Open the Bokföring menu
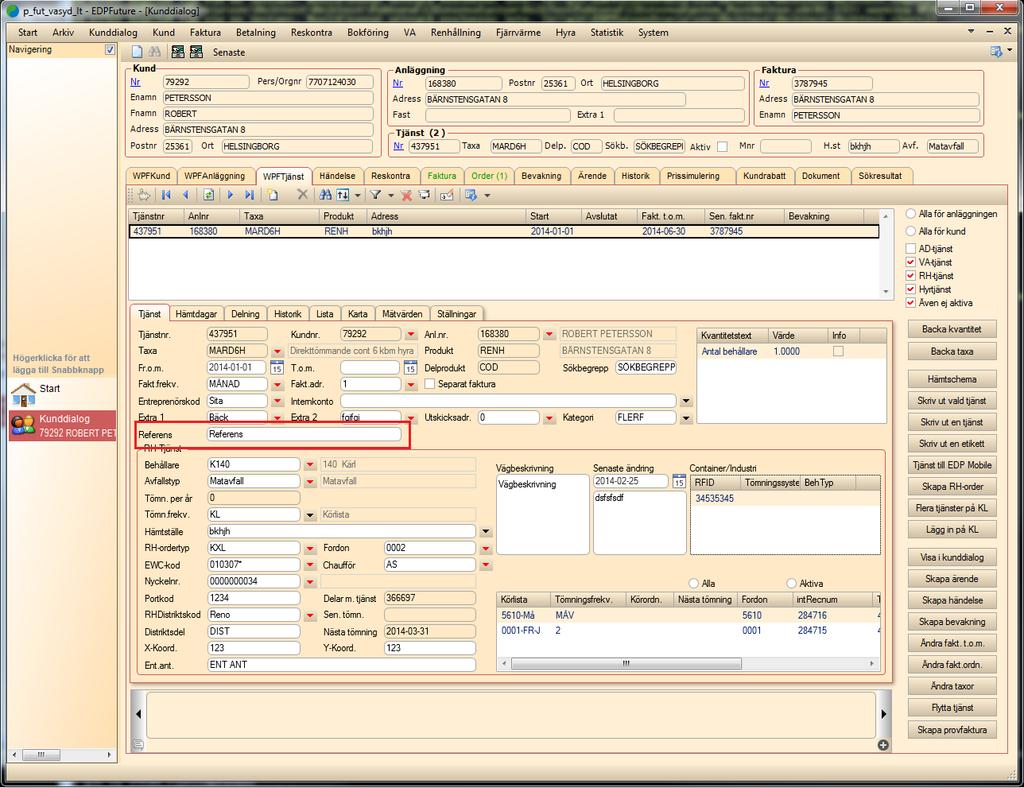 tap(368, 32)
